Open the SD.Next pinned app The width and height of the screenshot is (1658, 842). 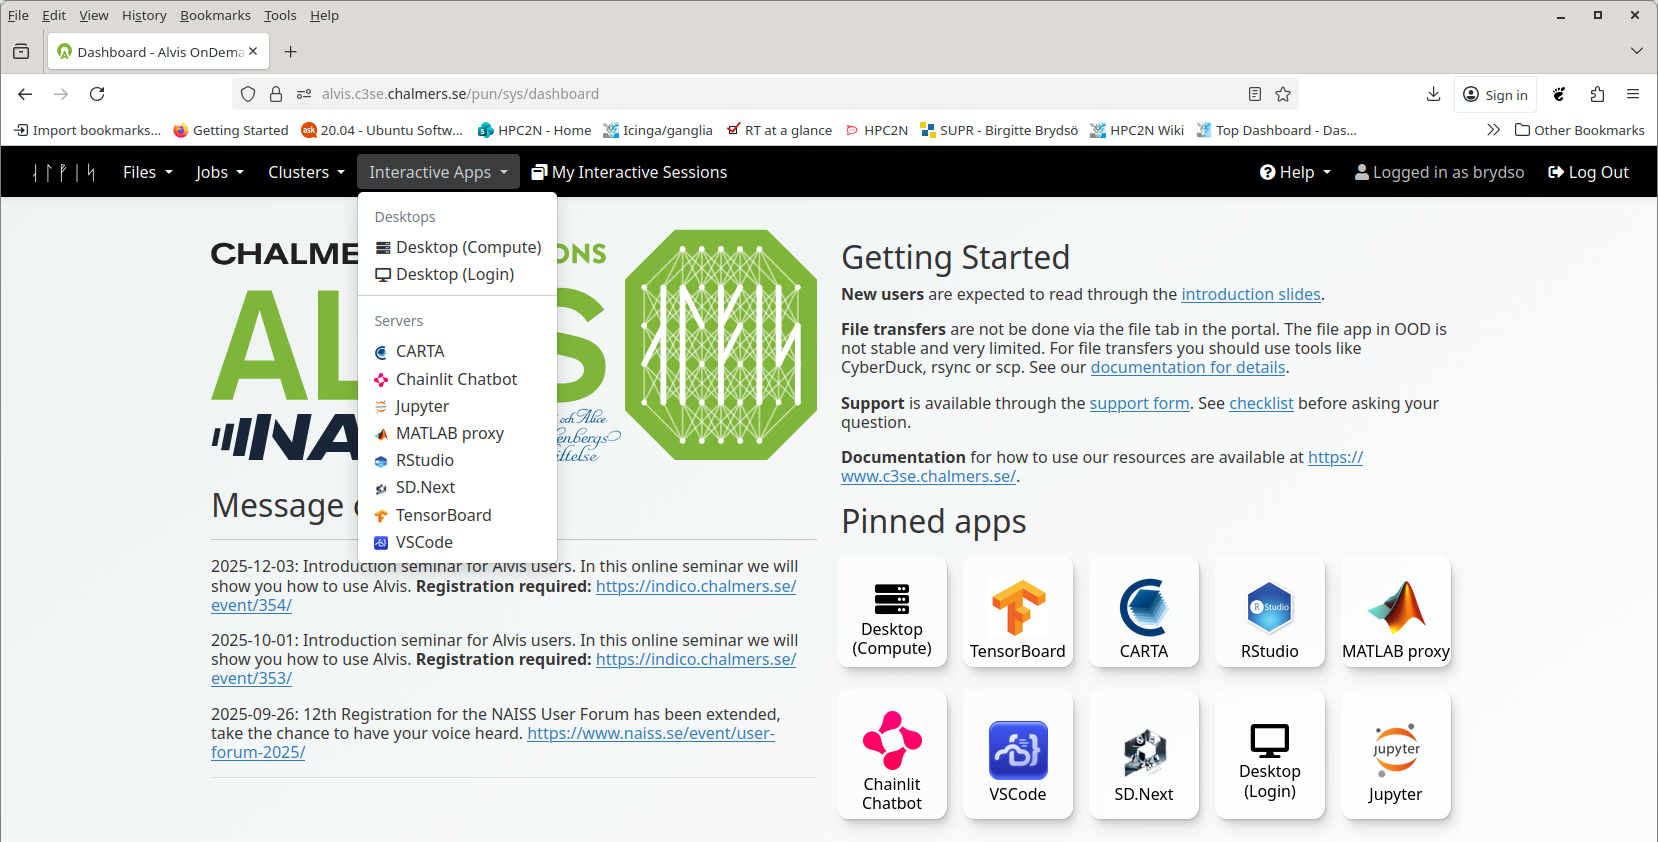click(1143, 755)
